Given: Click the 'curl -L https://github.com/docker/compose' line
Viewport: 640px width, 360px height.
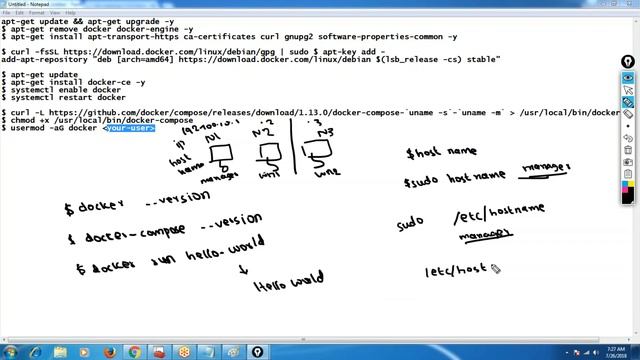Looking at the screenshot, I should (311, 113).
